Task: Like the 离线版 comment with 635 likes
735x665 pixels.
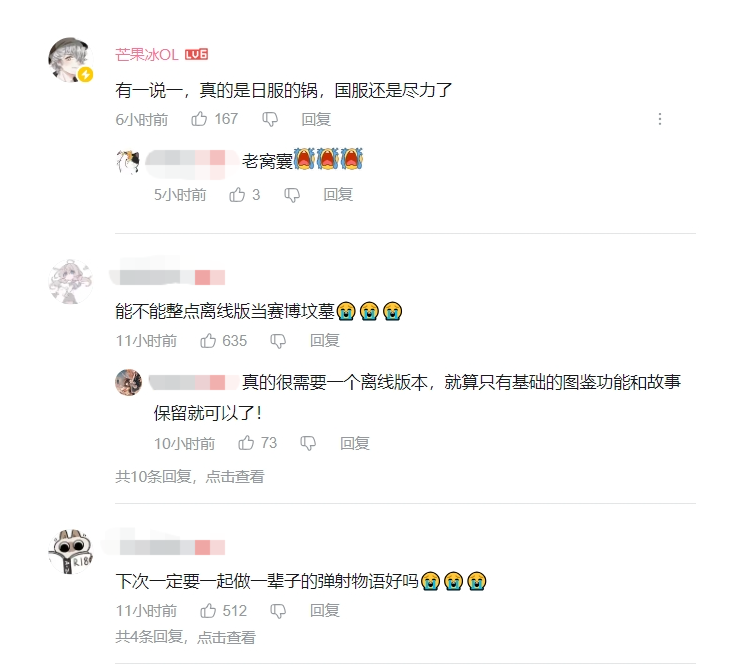Action: tap(208, 341)
